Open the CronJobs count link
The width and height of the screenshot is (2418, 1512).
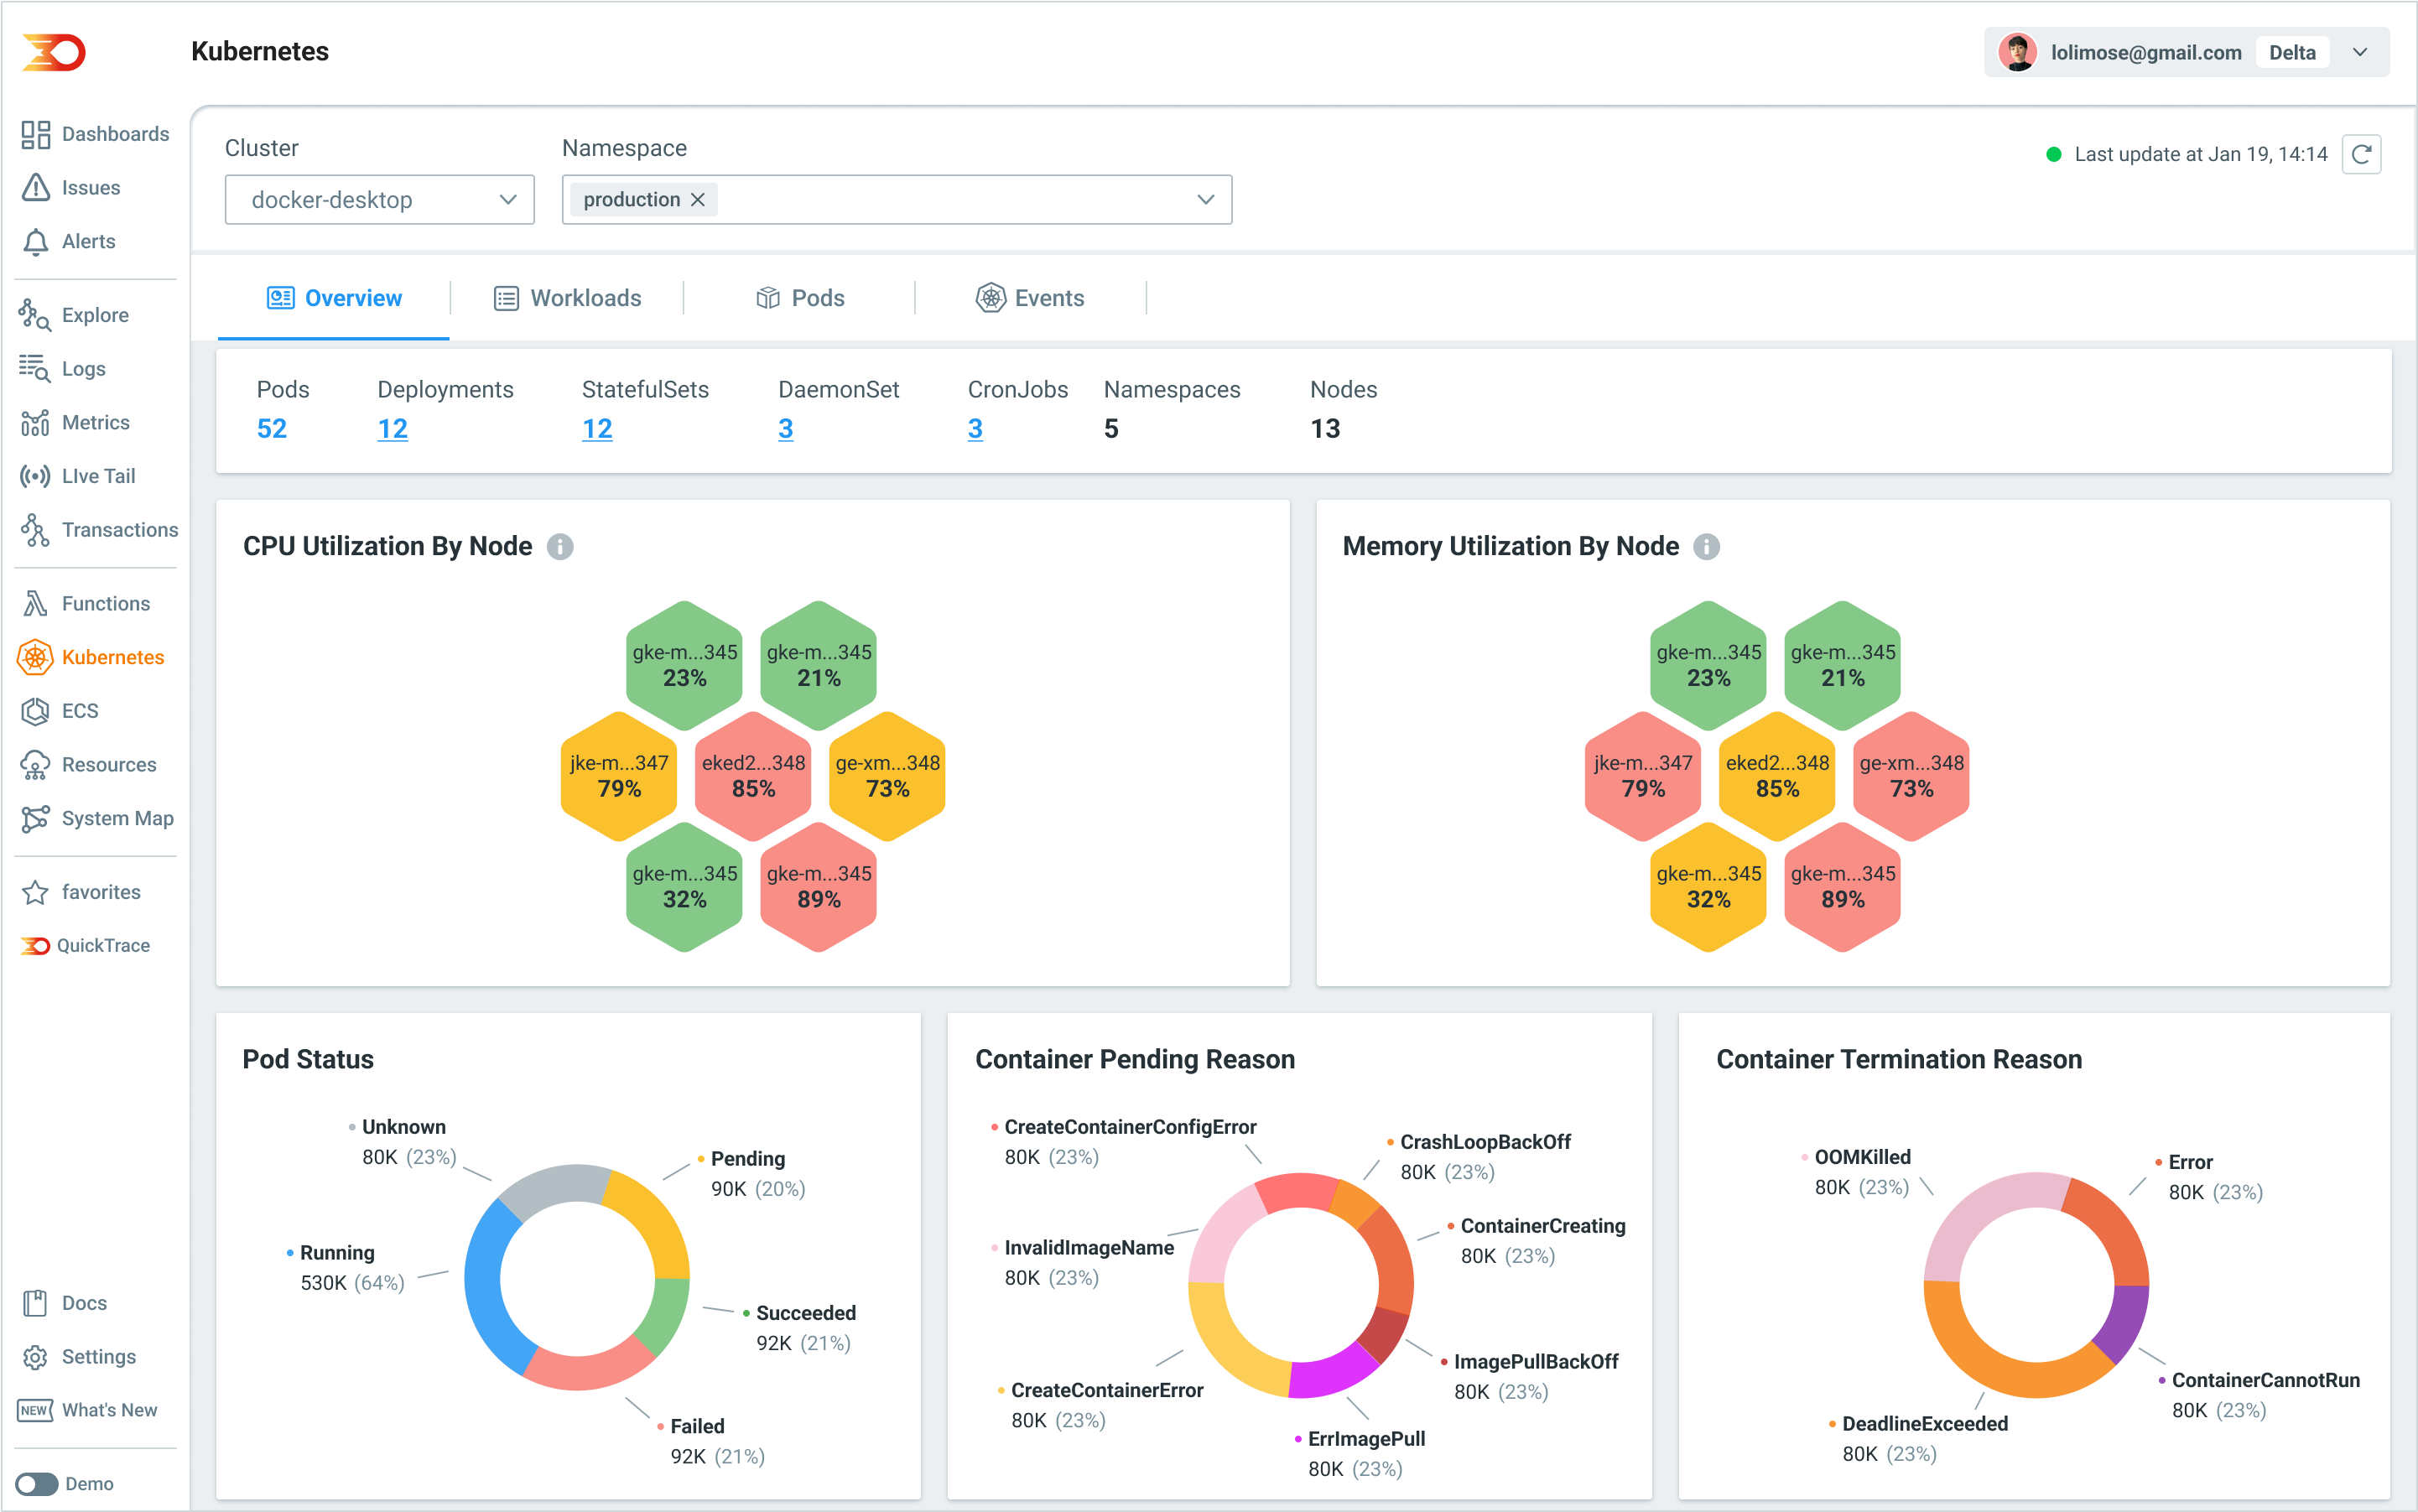(975, 429)
